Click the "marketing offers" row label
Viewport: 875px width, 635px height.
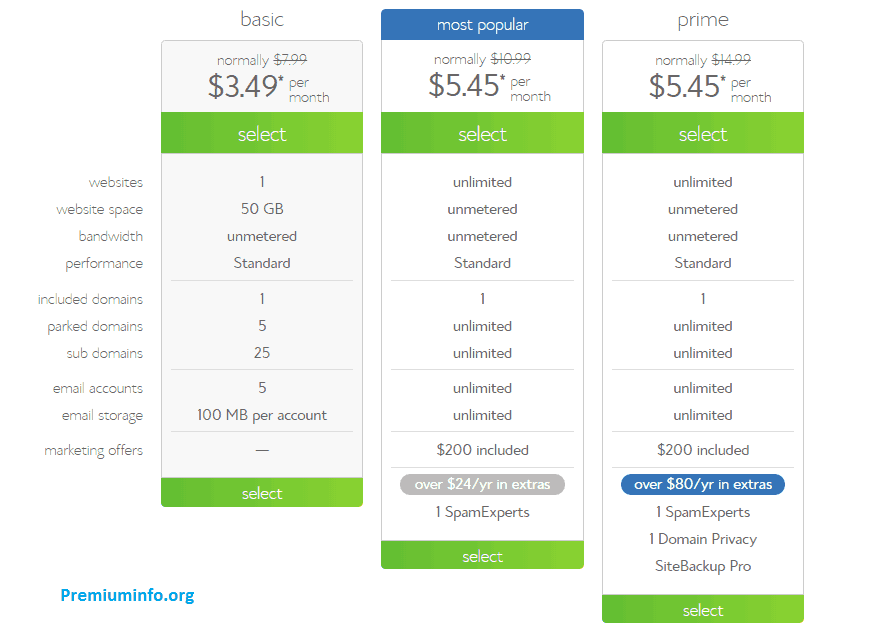[x=93, y=451]
